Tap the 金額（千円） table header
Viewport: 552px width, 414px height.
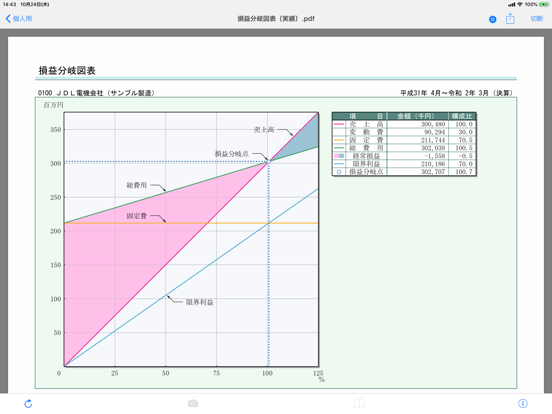pyautogui.click(x=418, y=116)
